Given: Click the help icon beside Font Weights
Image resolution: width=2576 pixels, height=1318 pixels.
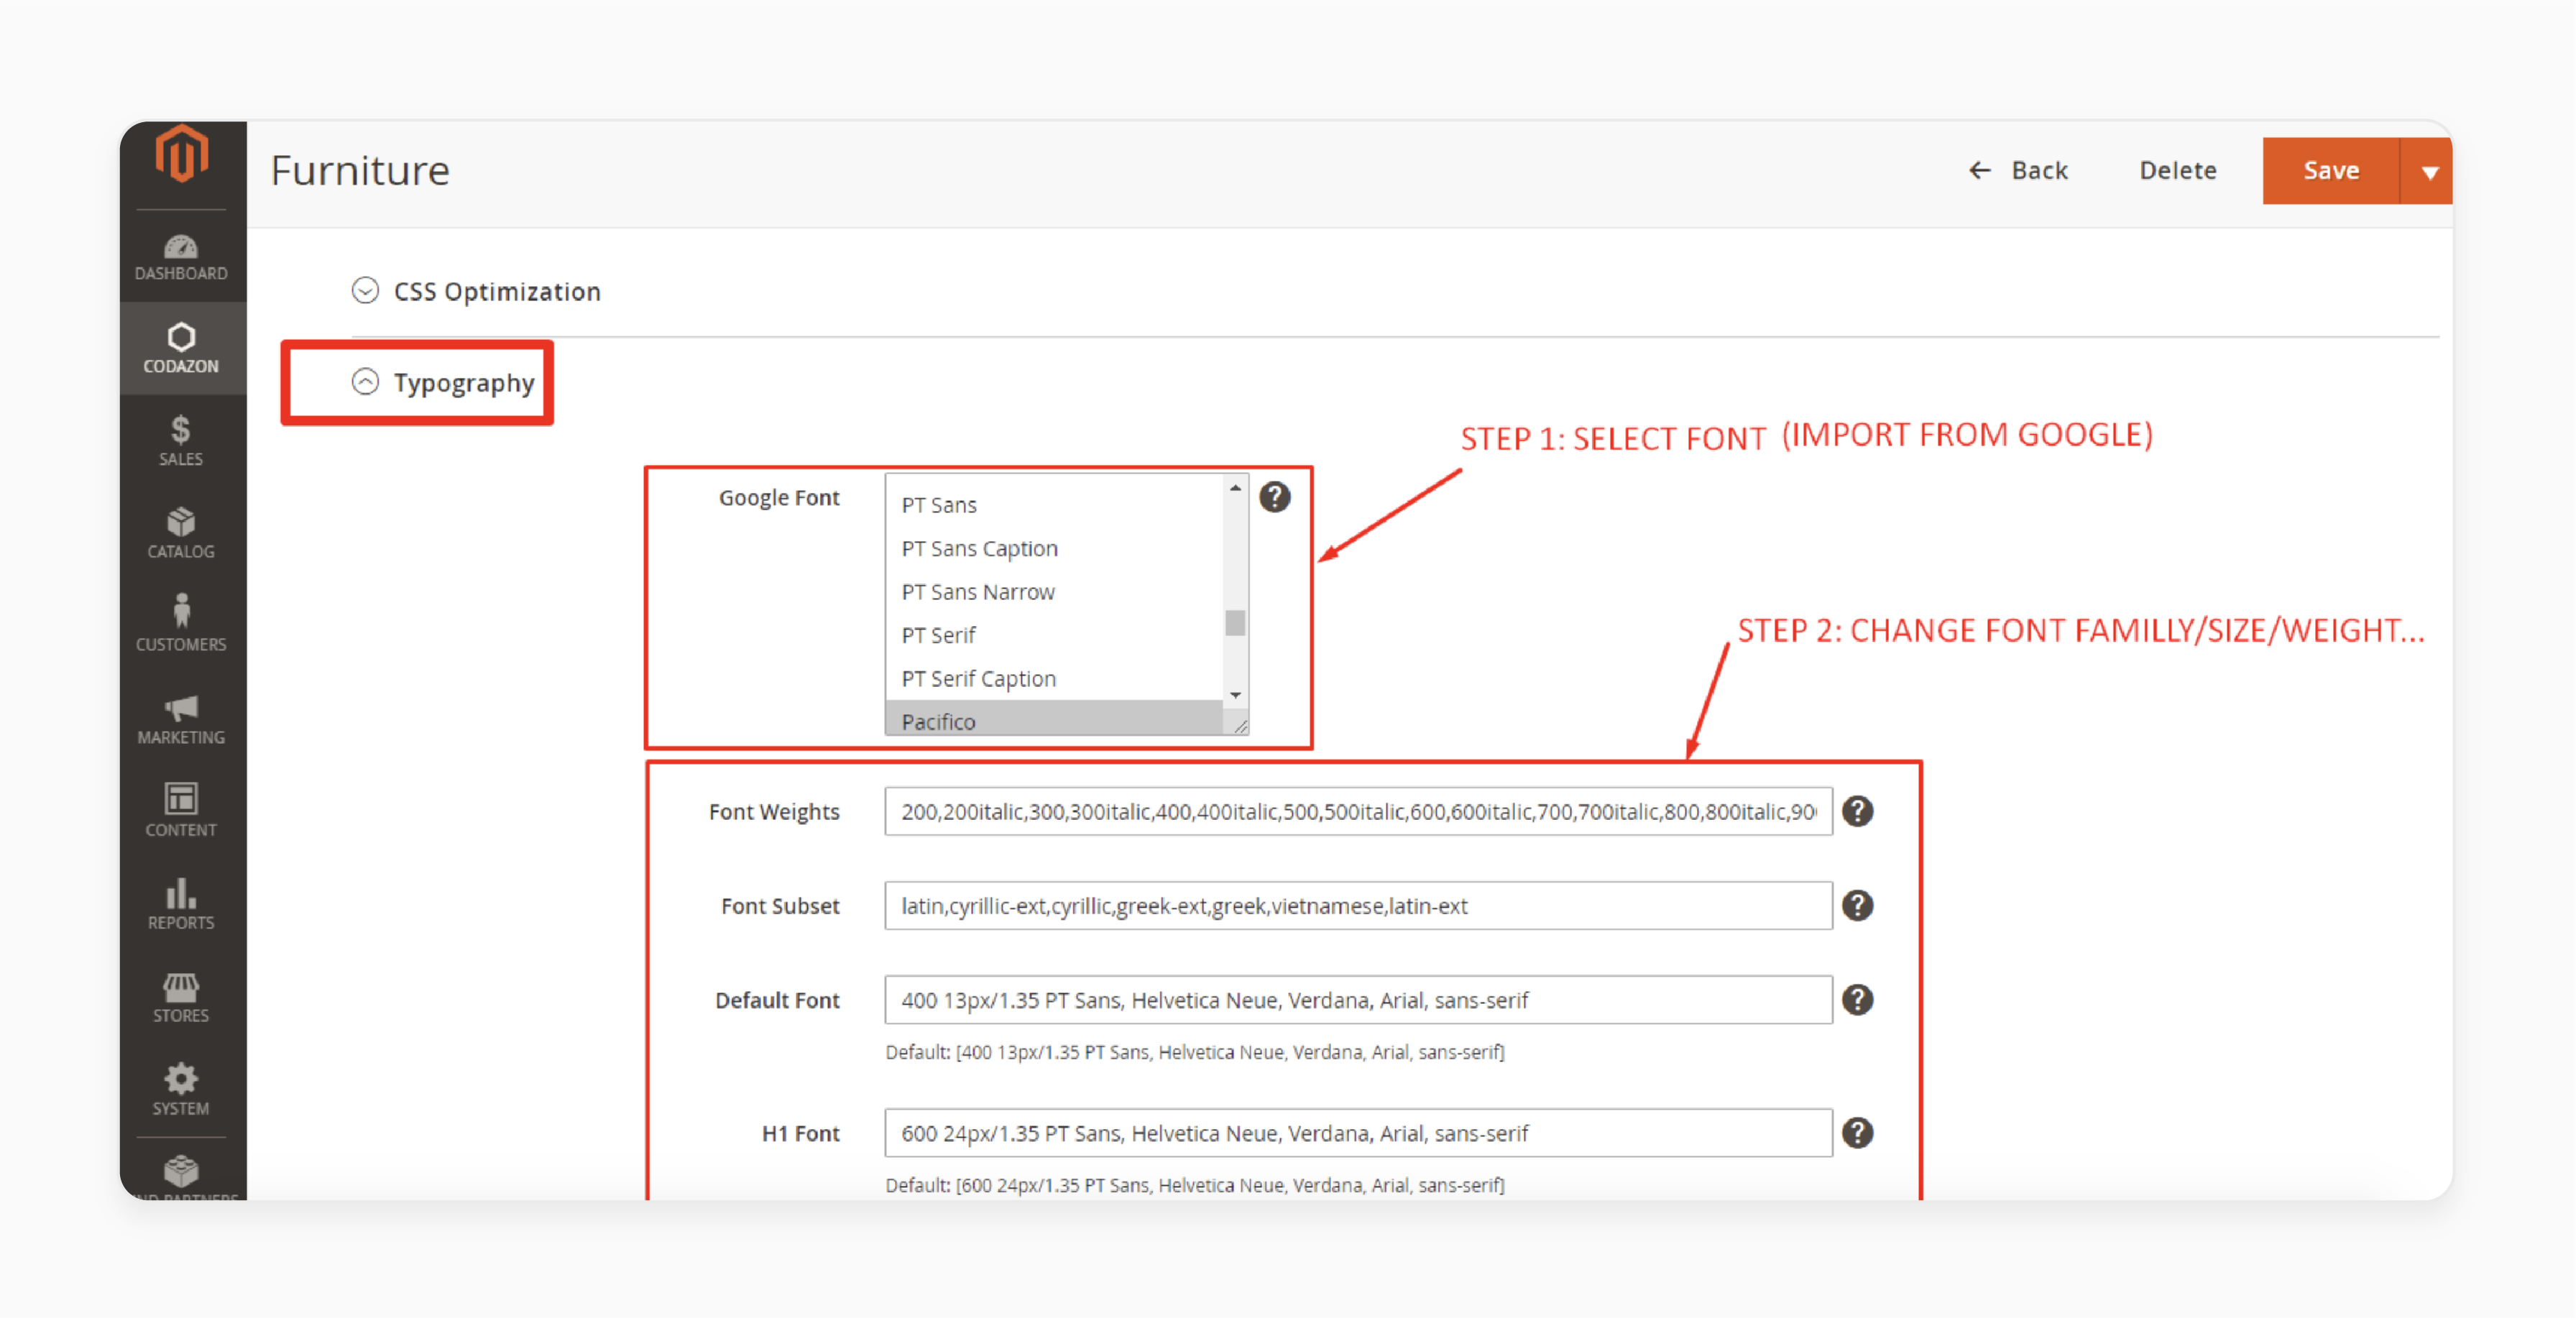Looking at the screenshot, I should pos(1857,811).
